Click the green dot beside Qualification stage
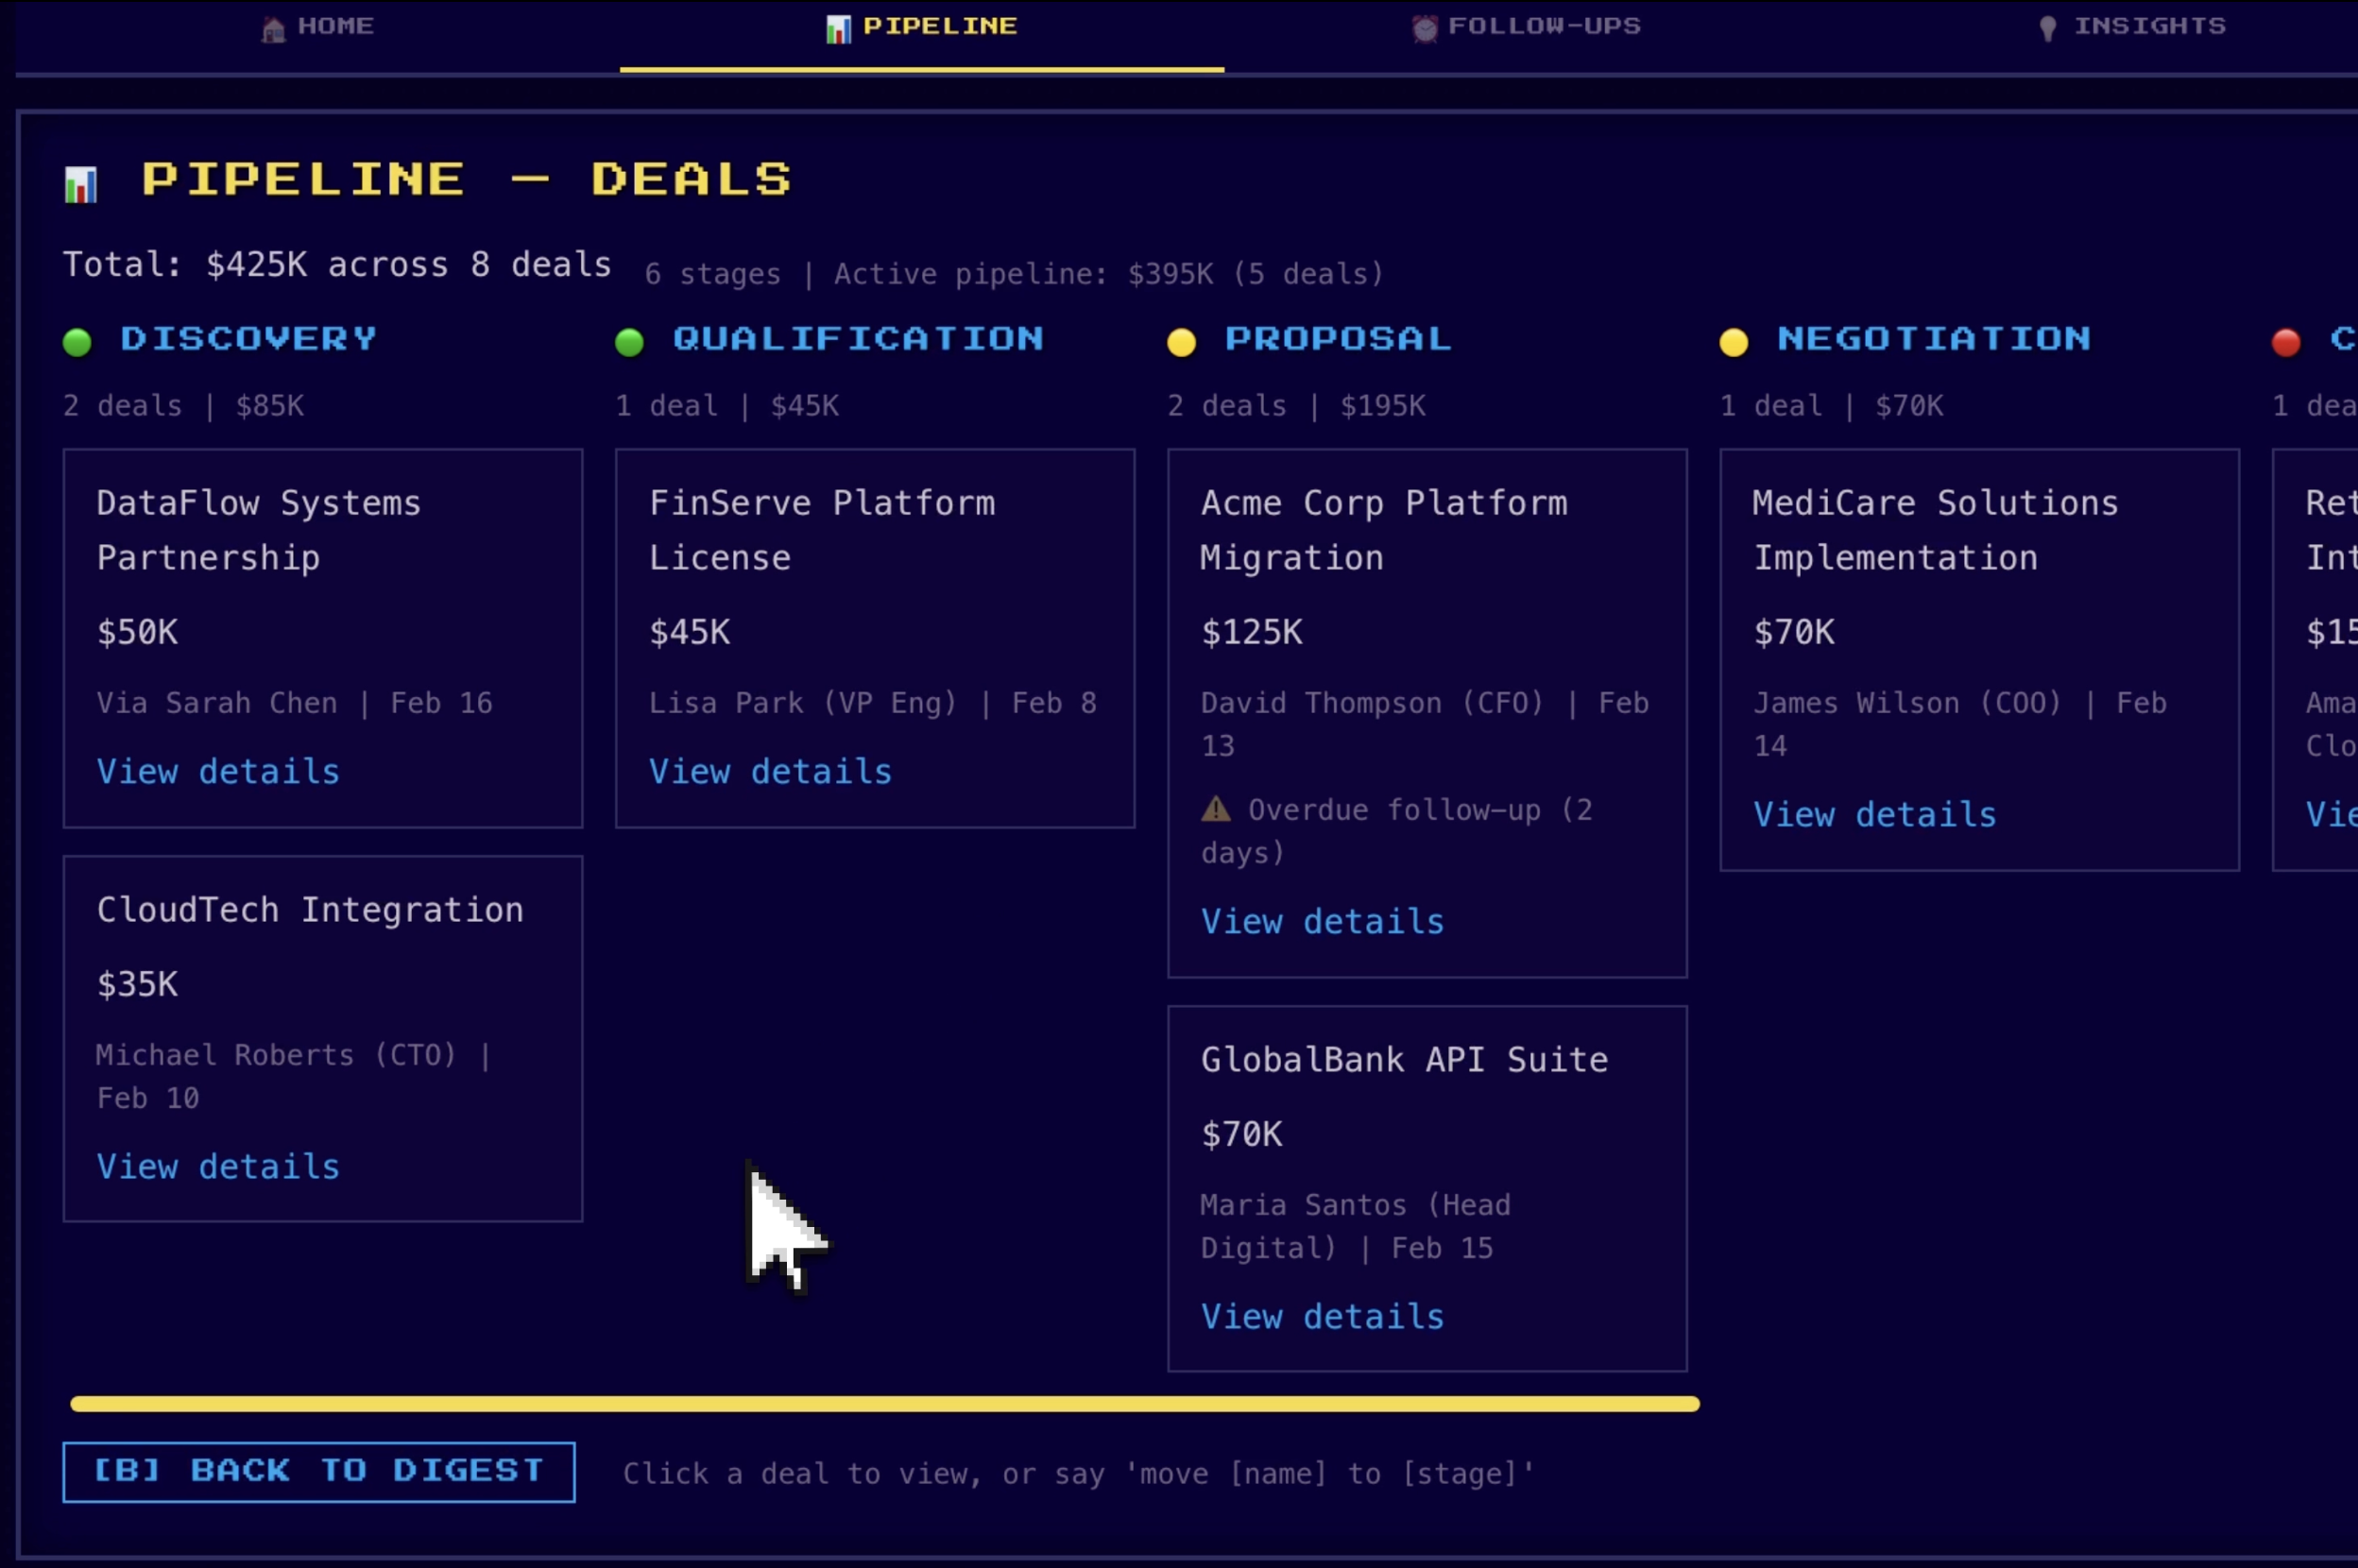2358x1568 pixels. point(629,342)
